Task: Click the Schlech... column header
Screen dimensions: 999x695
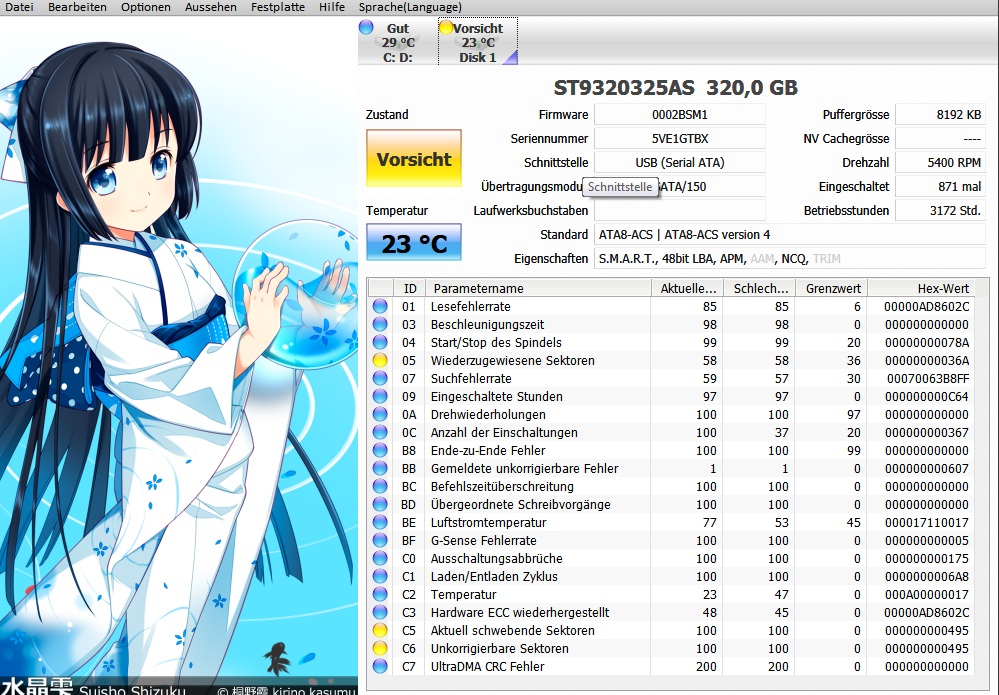Action: coord(760,288)
